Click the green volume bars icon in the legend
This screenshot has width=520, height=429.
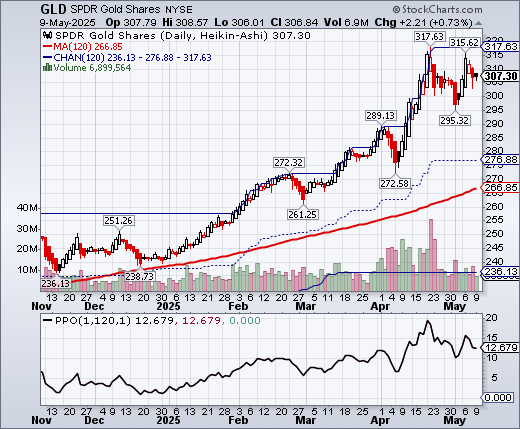coord(47,67)
